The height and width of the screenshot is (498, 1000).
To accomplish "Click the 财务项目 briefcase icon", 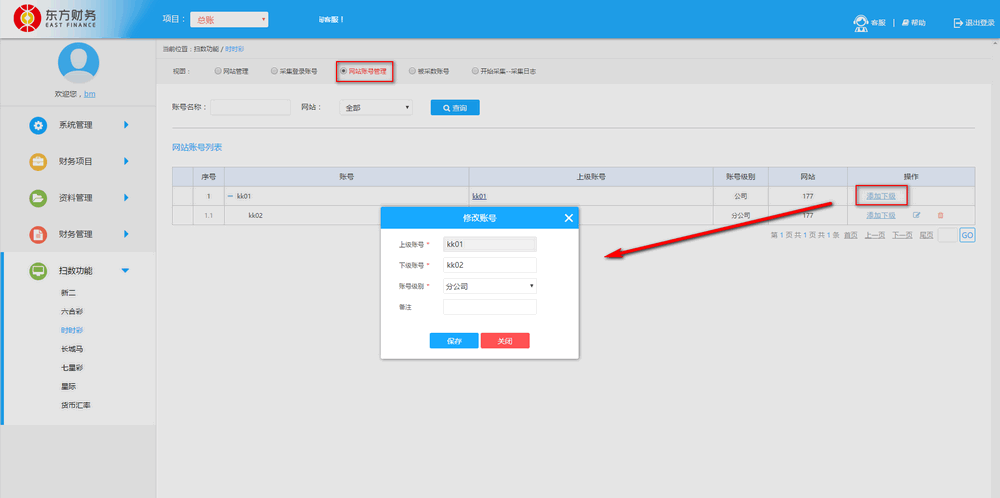I will coord(38,161).
